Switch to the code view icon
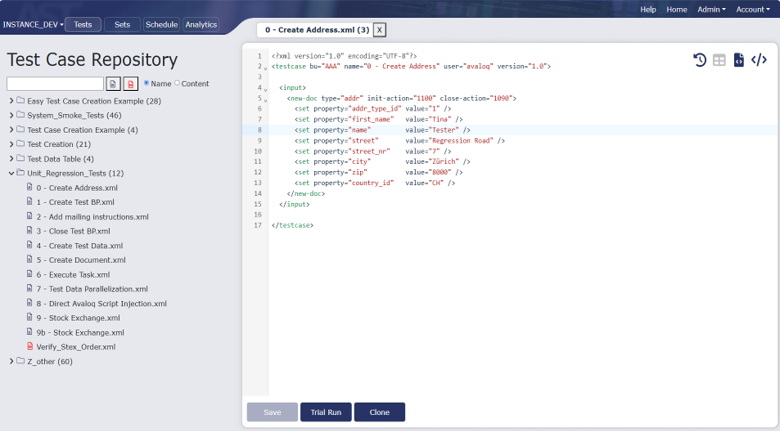780x431 pixels. pos(759,60)
